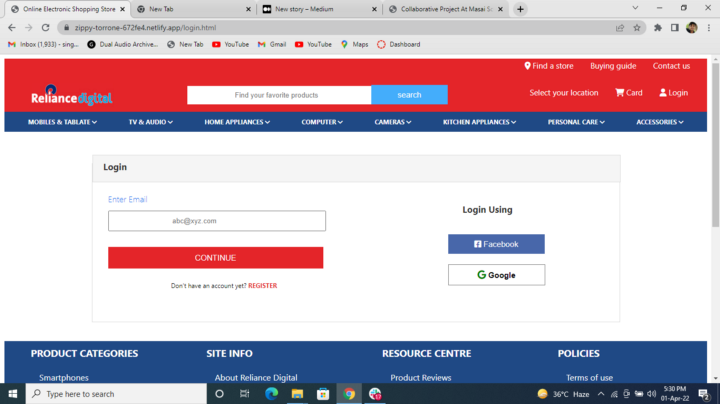Click the Windows taskbar search box
The image size is (720, 404).
(116, 394)
